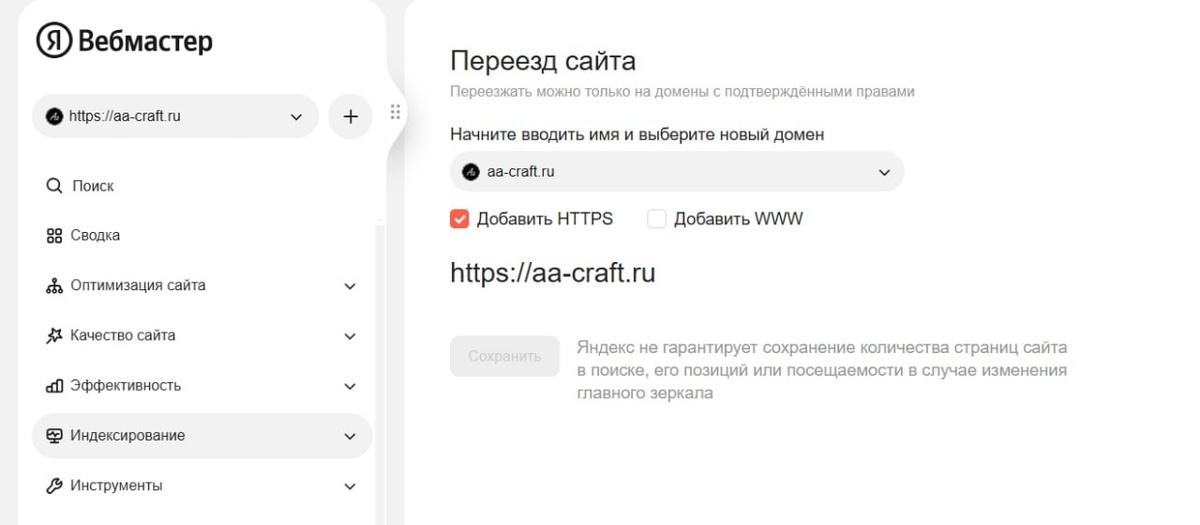This screenshot has height=525, width=1200.
Task: Click the resulting https://aa-craft.ru address text
Action: point(553,272)
